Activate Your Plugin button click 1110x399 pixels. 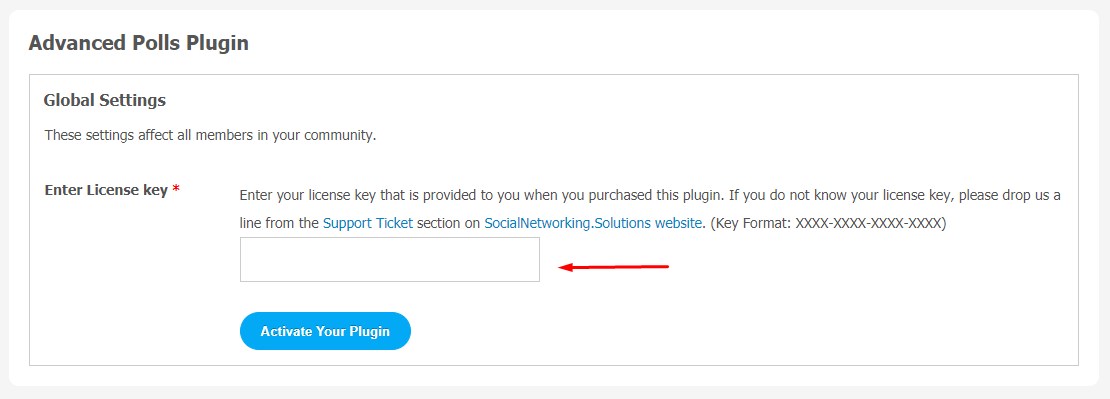click(326, 331)
